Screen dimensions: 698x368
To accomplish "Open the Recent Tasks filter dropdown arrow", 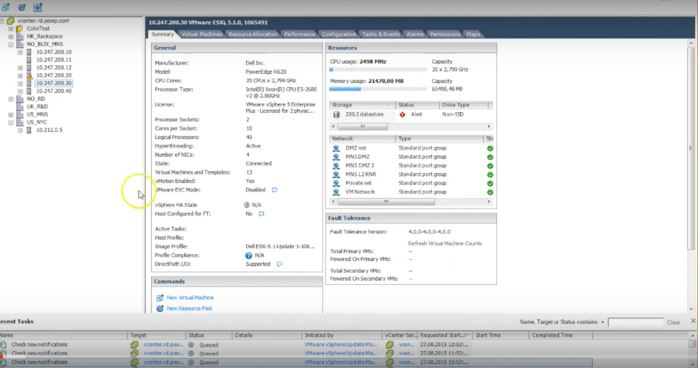I will [x=603, y=322].
